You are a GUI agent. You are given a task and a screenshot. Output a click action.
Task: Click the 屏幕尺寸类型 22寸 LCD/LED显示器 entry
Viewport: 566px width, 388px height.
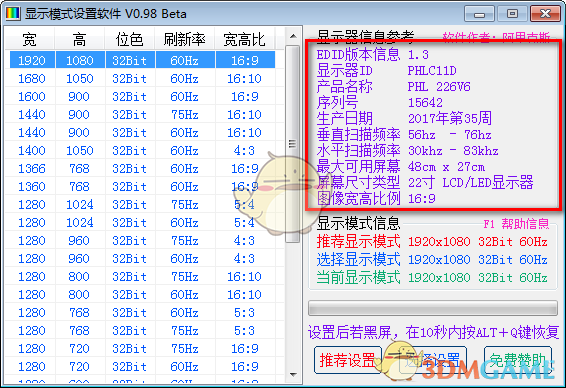pos(425,183)
